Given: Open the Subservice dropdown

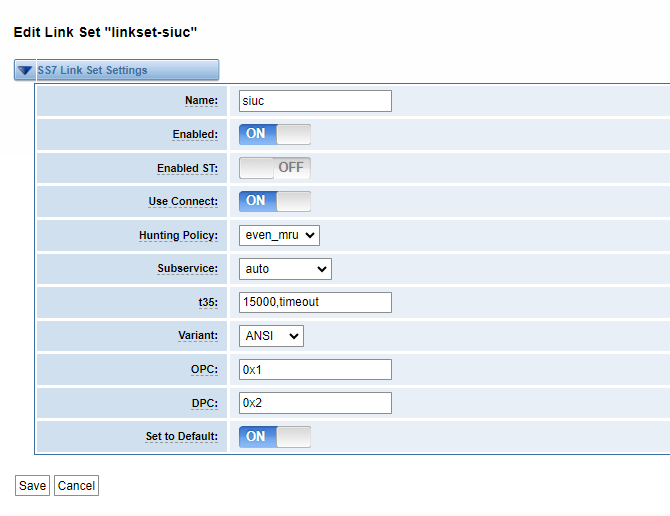Looking at the screenshot, I should (285, 269).
